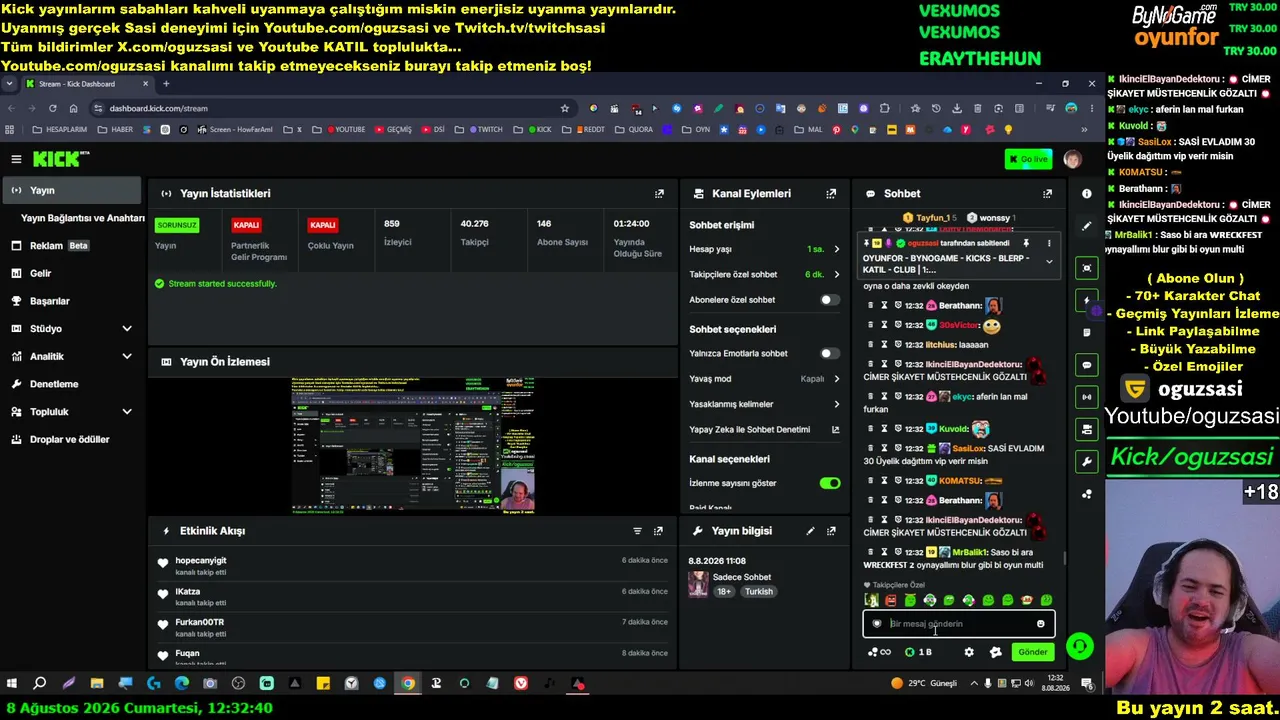Image resolution: width=1280 pixels, height=720 pixels.
Task: Go to Reklam Beta section
Action: pyautogui.click(x=72, y=246)
